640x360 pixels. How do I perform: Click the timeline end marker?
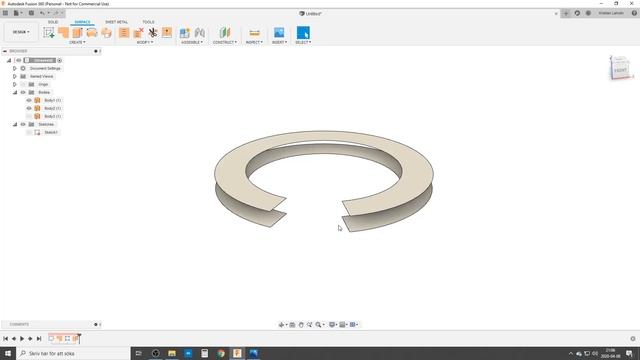click(x=79, y=338)
